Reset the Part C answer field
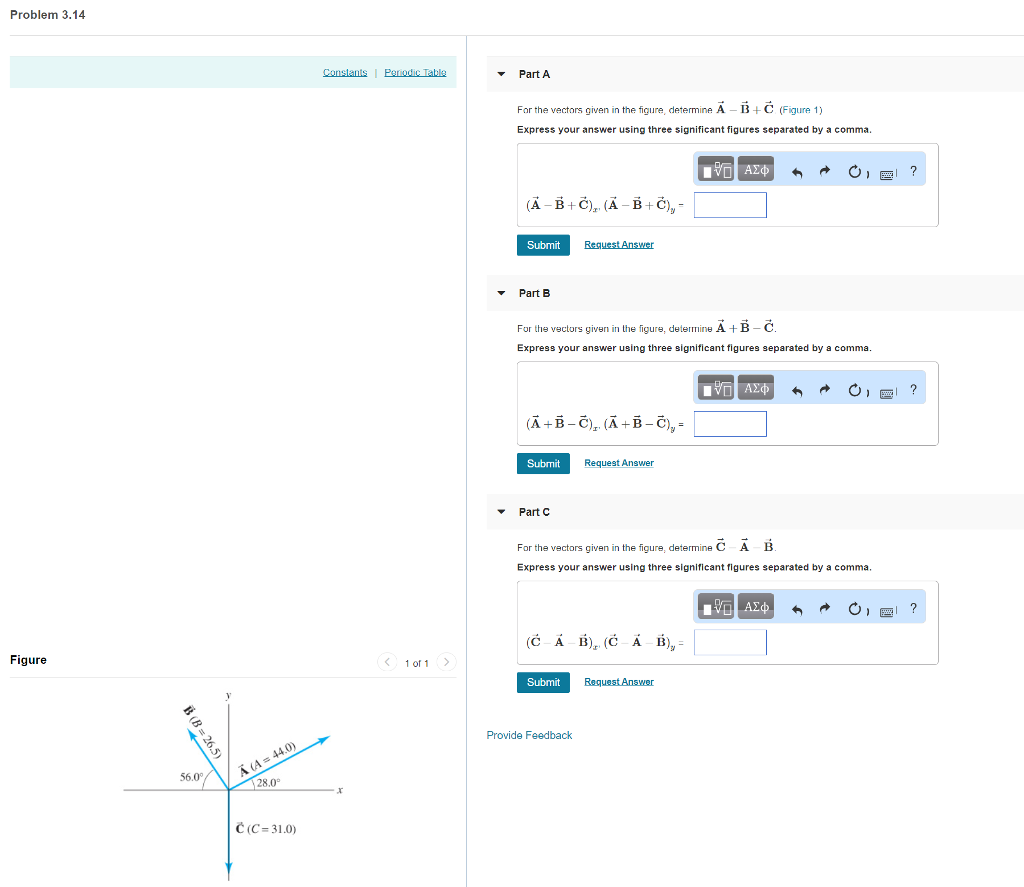The width and height of the screenshot is (1024, 887). coord(855,609)
